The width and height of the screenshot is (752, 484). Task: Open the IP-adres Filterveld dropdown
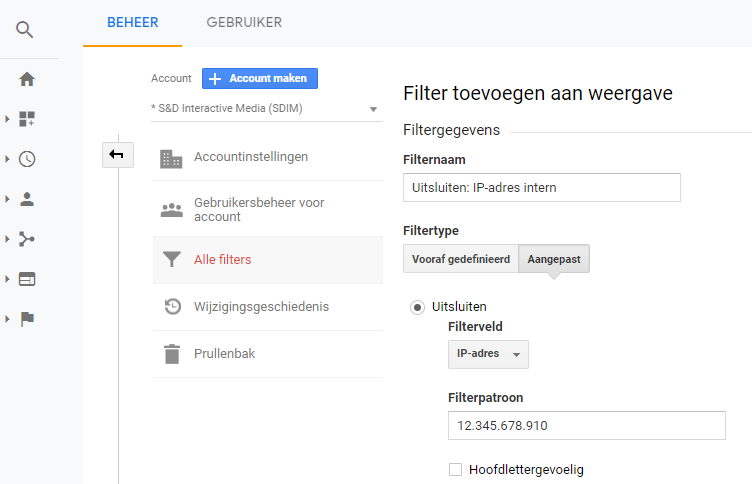(x=488, y=354)
